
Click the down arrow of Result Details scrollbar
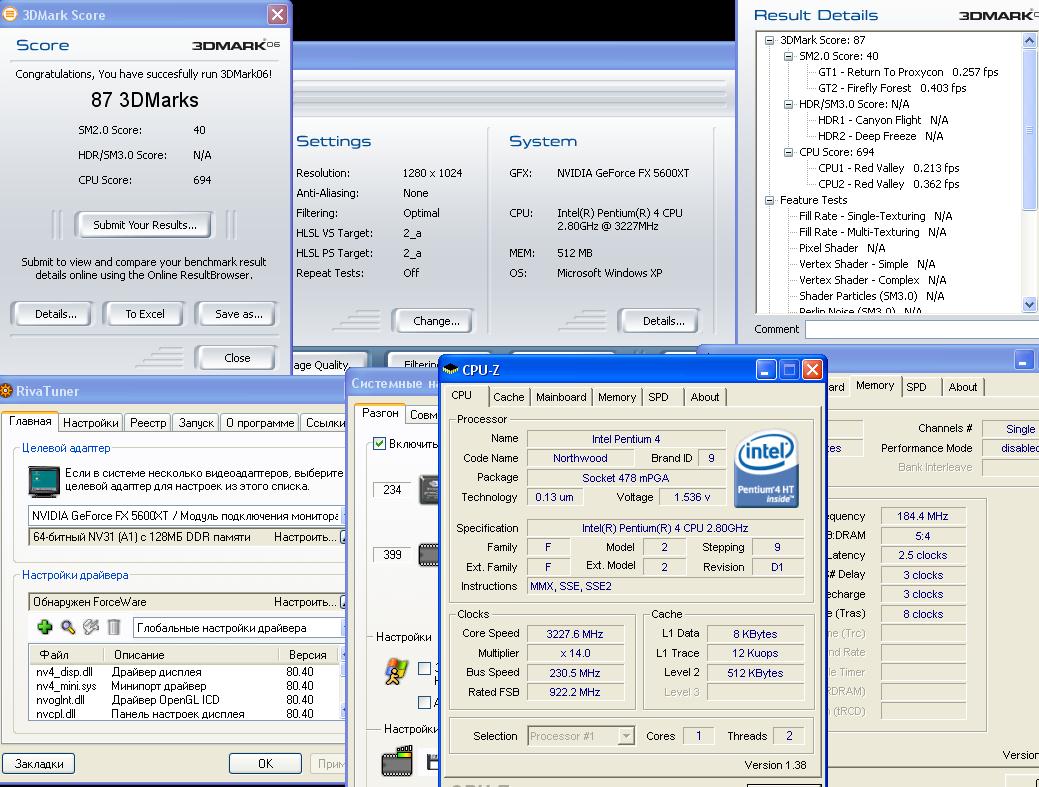point(1029,305)
